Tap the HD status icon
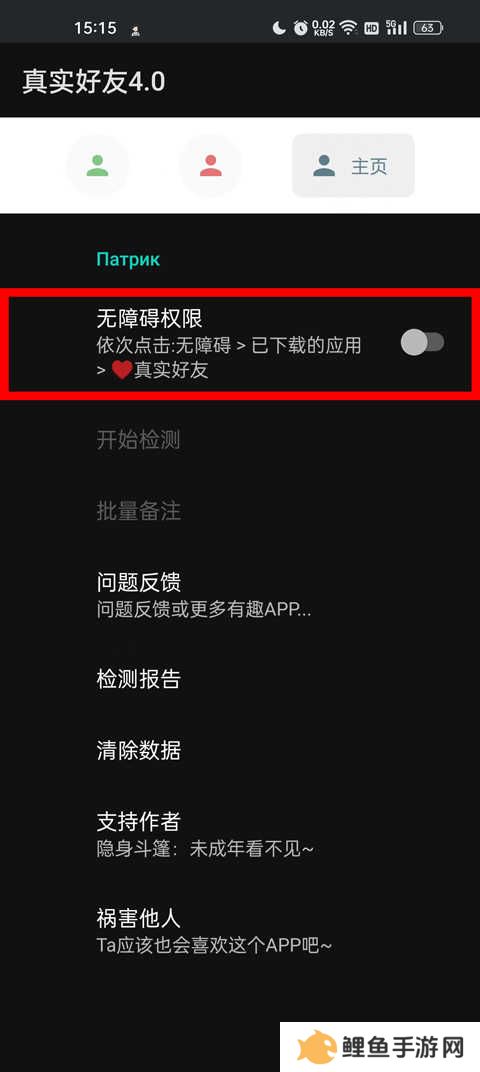Screen dimensions: 480x1072 click(x=371, y=28)
